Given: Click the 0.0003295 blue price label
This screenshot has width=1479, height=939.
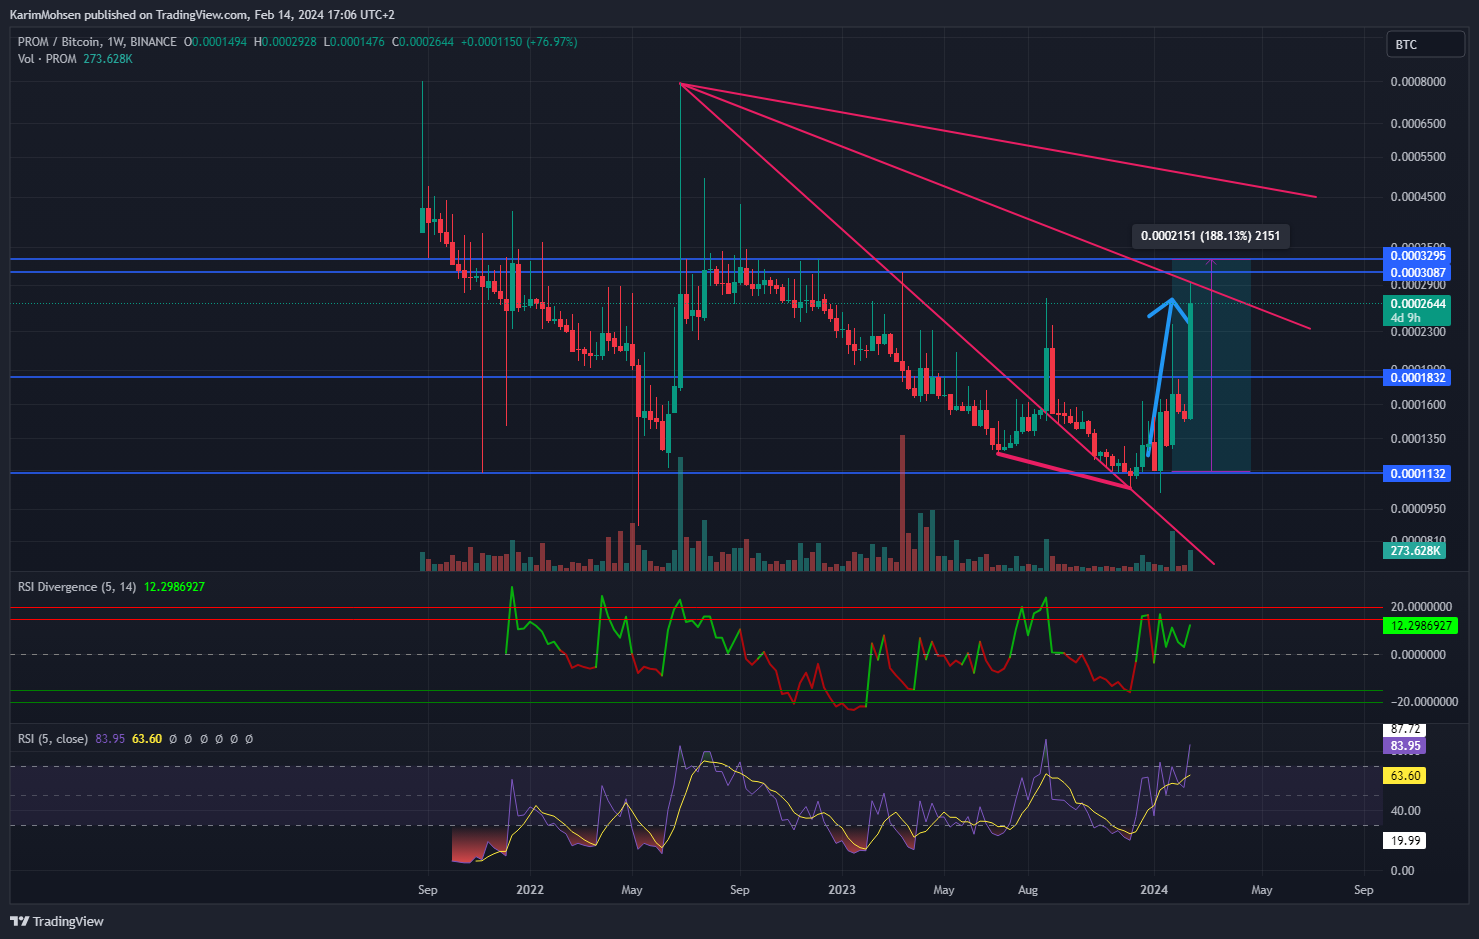Looking at the screenshot, I should tap(1418, 256).
